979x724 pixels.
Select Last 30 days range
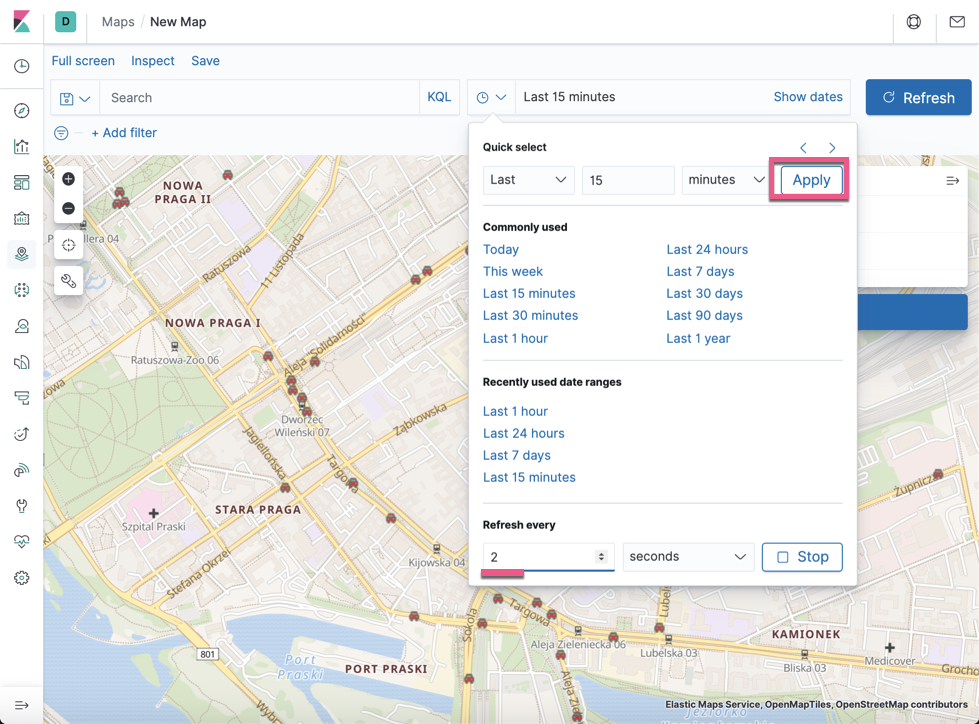pos(704,293)
